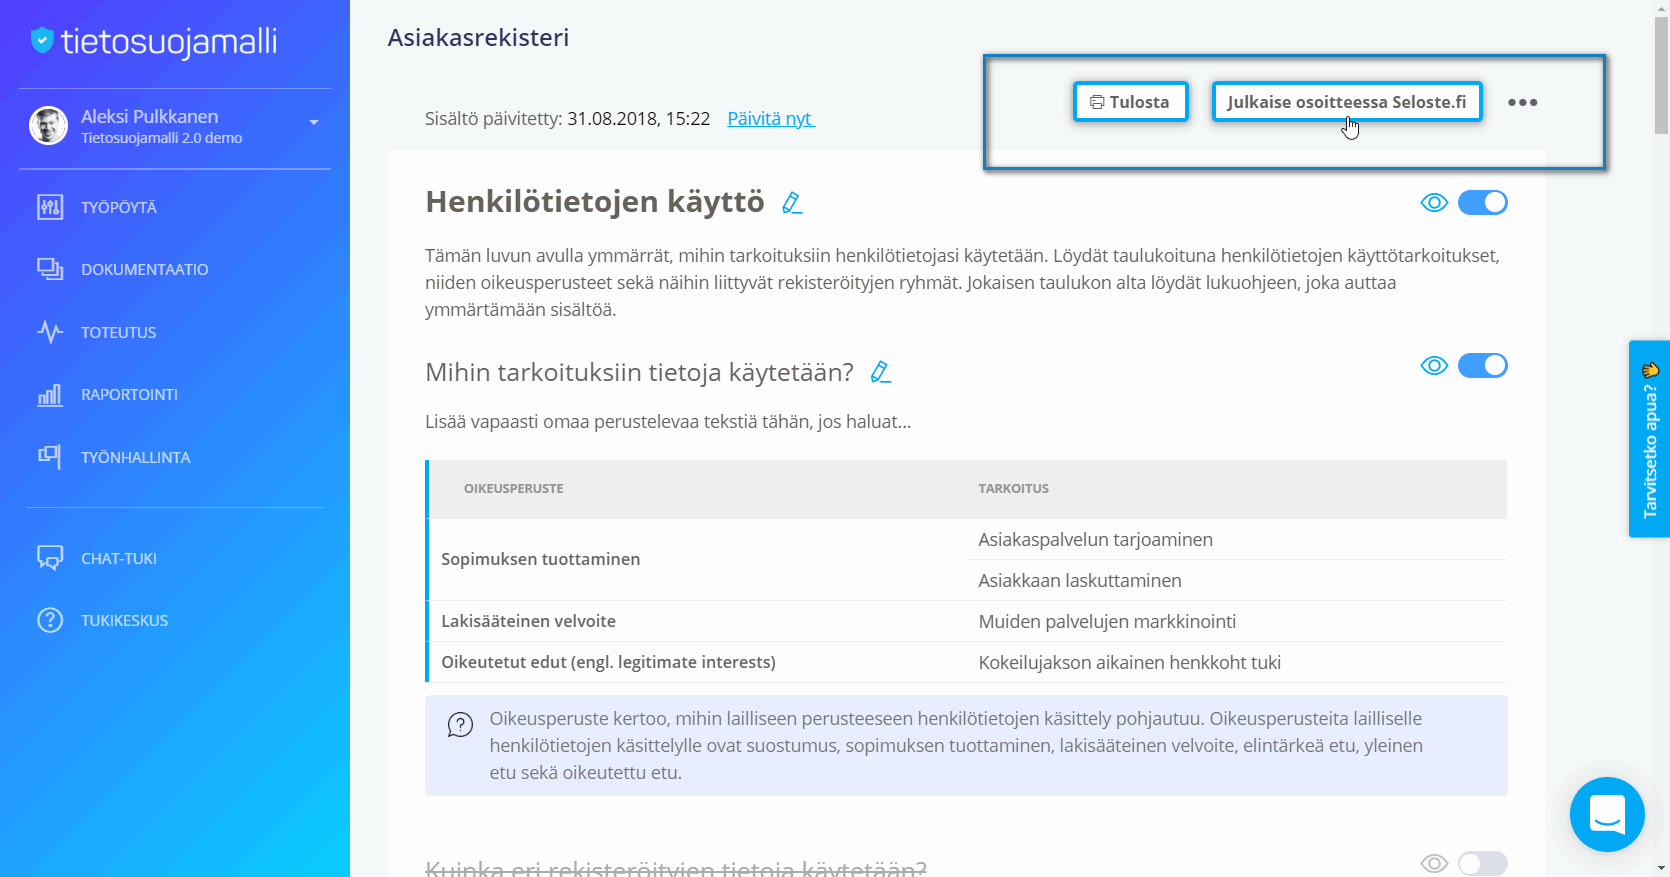1670x877 pixels.
Task: Click the Chat-tuki speech bubble icon
Action: click(50, 558)
